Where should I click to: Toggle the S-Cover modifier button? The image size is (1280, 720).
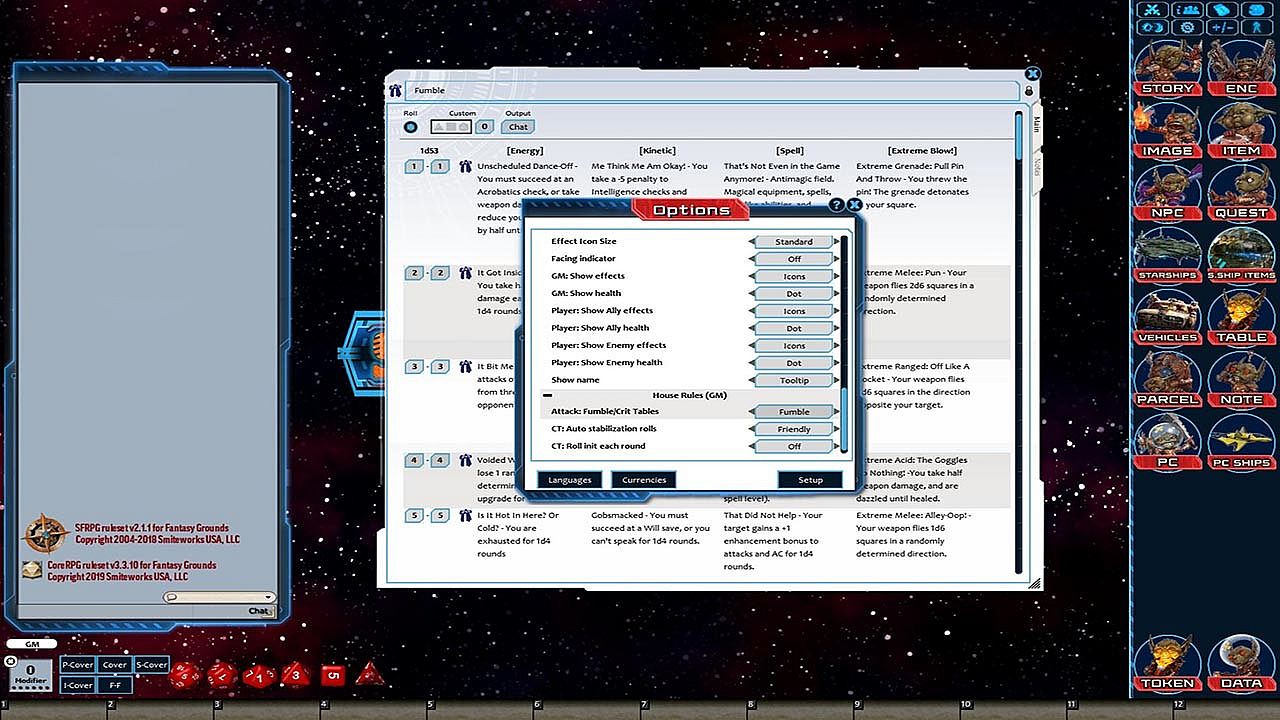coord(151,665)
